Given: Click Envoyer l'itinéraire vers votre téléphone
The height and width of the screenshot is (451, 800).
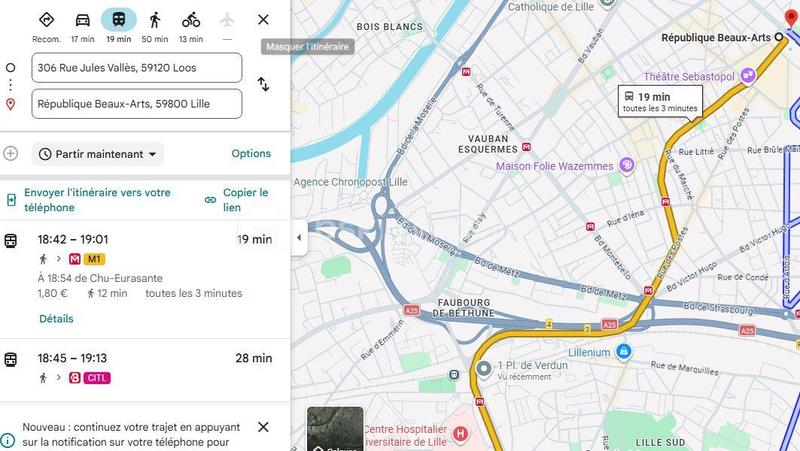Looking at the screenshot, I should 97,200.
